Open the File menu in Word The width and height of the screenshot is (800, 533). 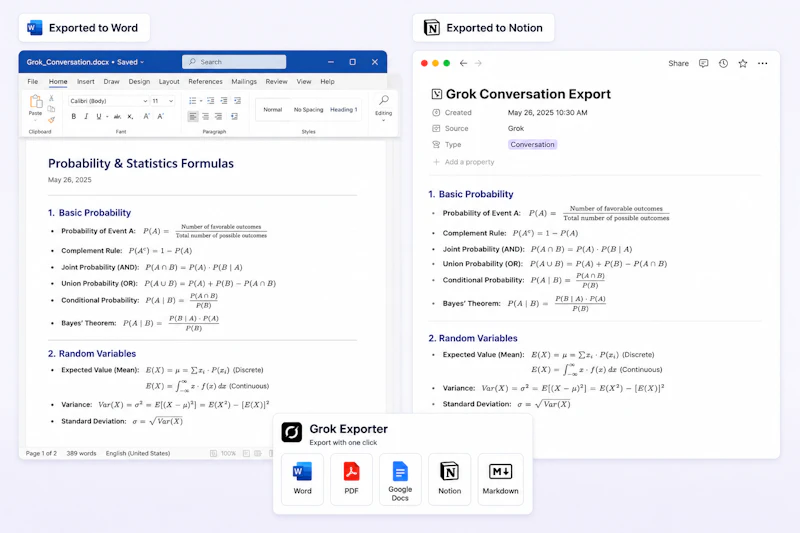pos(33,82)
